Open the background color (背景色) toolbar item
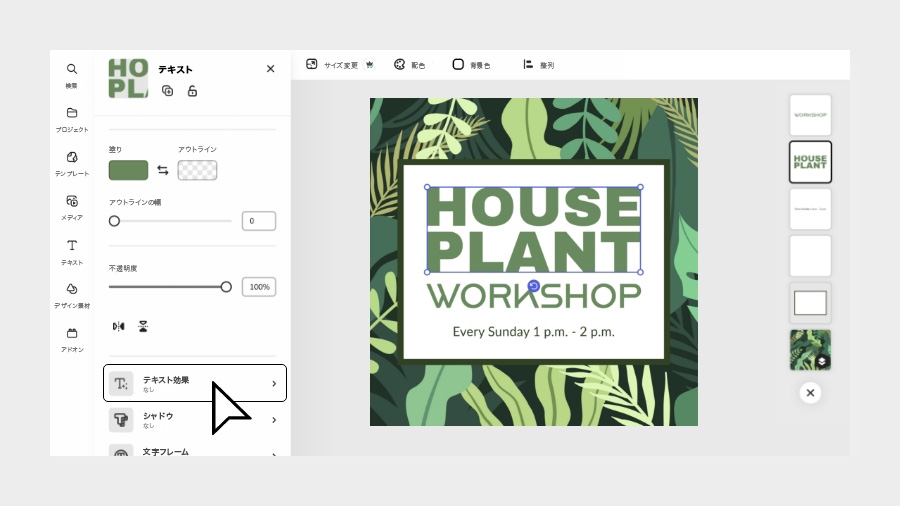 click(472, 65)
